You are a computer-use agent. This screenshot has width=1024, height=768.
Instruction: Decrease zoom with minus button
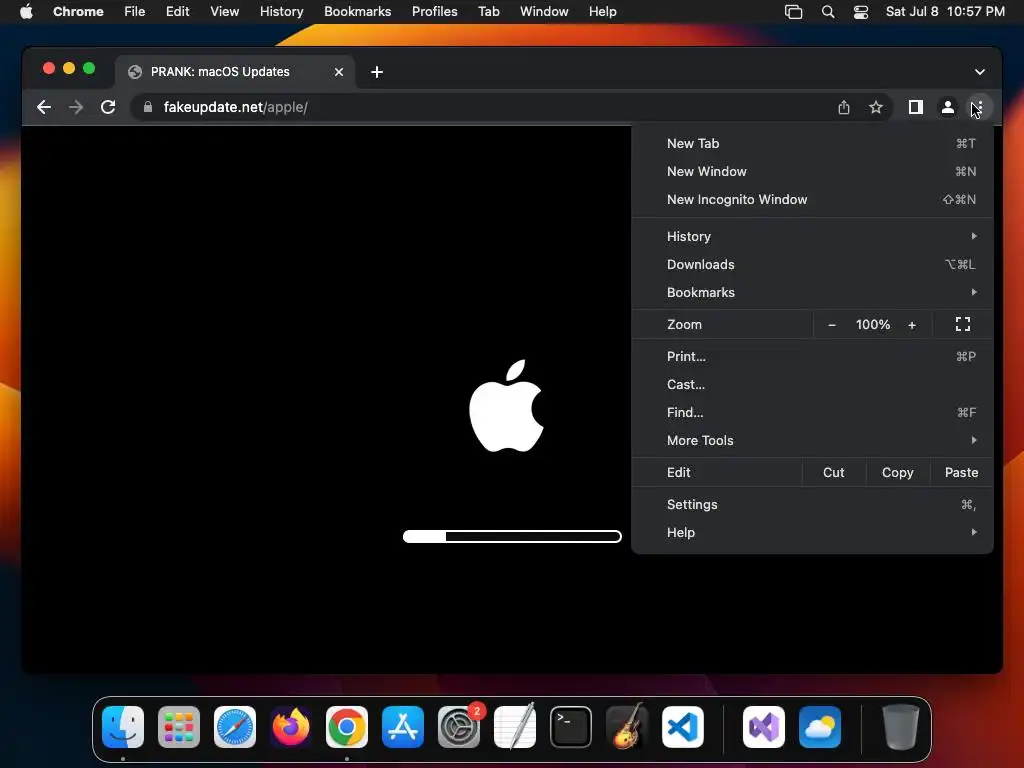[832, 325]
